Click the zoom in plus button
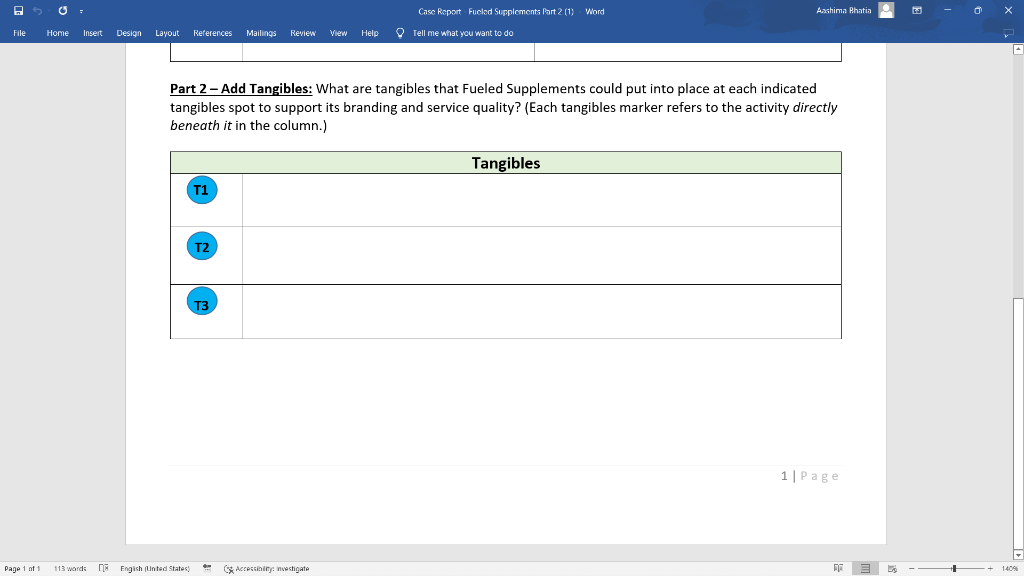Screen dimensions: 1024x576 (990, 569)
